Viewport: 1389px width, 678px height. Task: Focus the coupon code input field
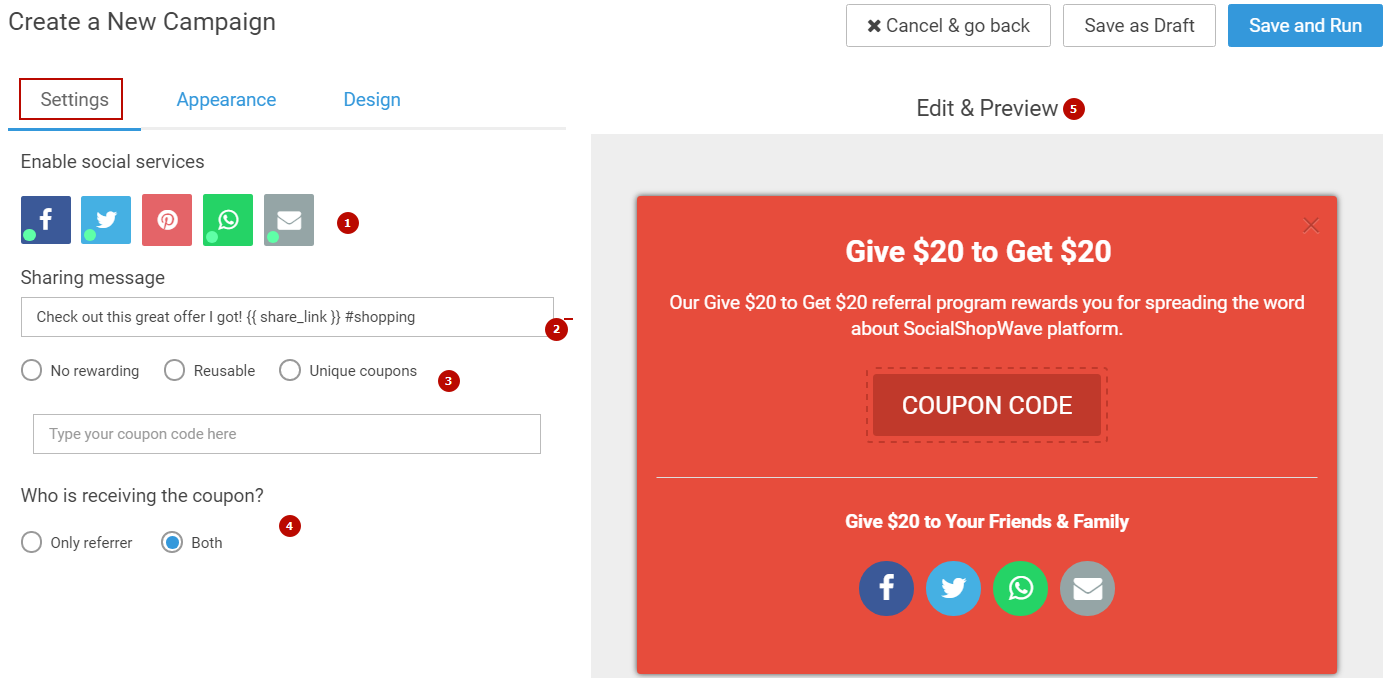(x=287, y=434)
